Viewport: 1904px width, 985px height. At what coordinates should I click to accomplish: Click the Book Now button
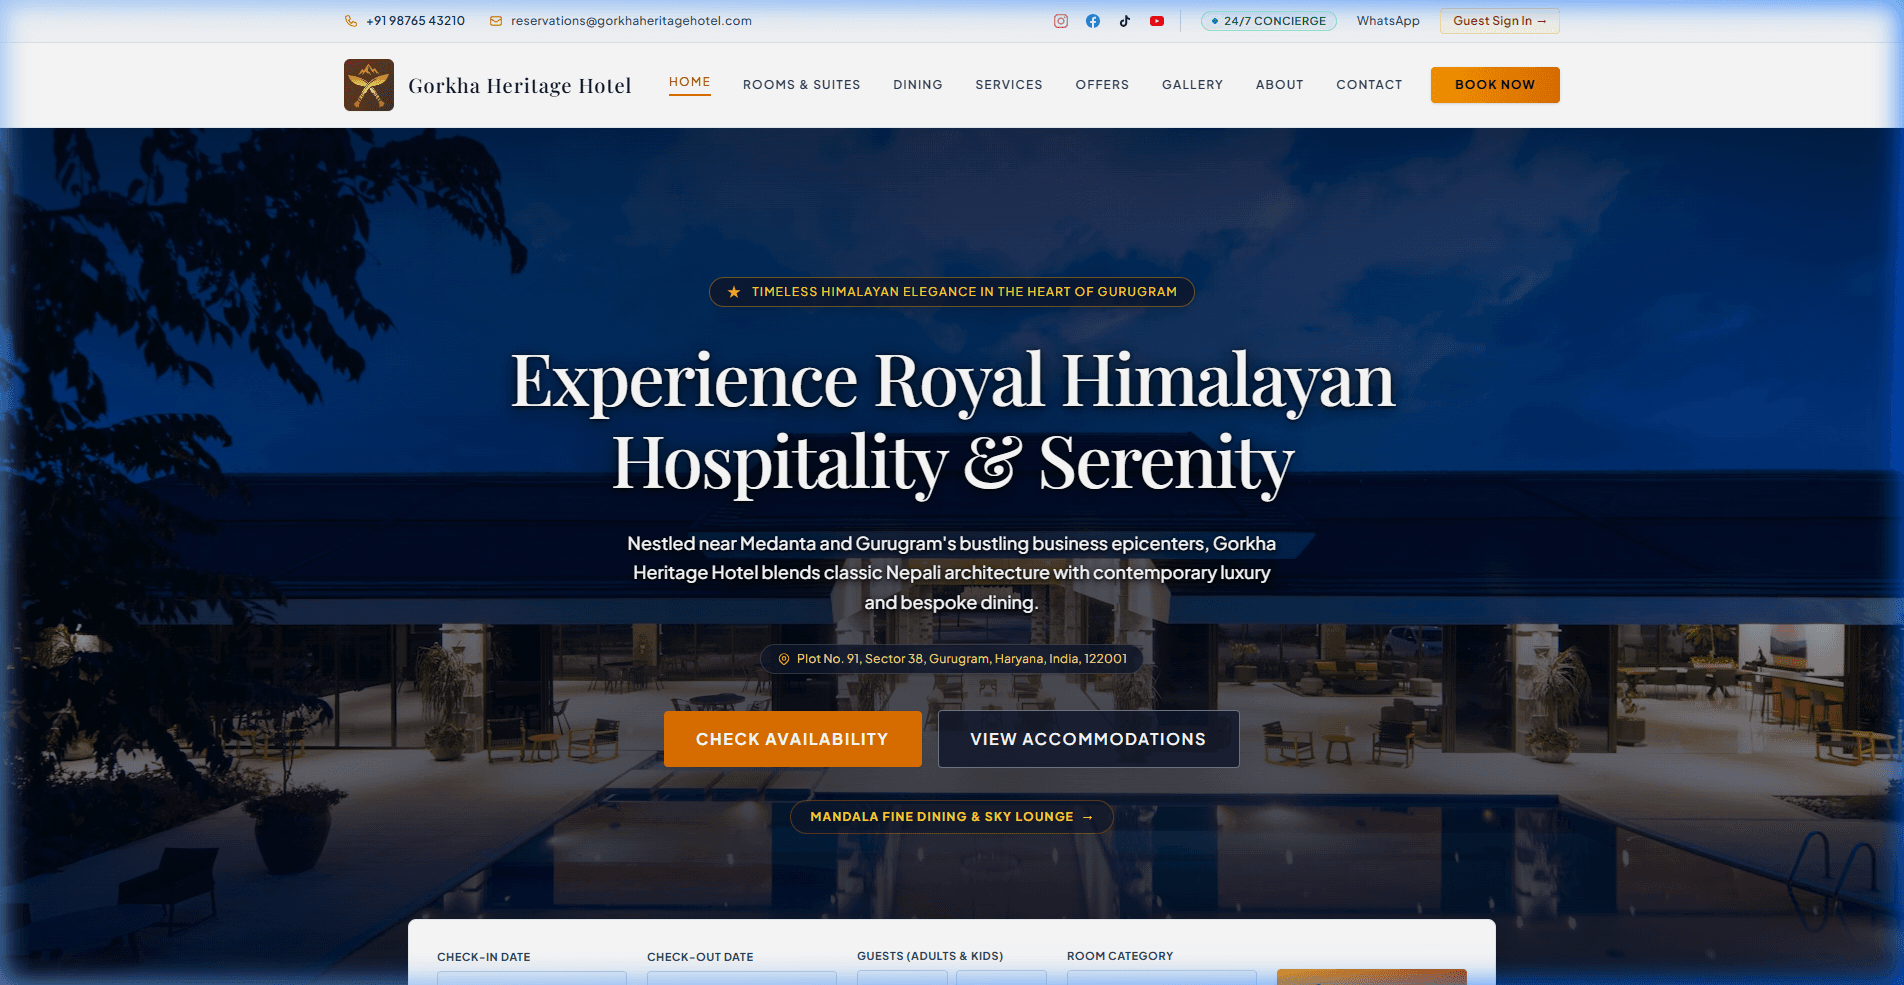tap(1495, 85)
